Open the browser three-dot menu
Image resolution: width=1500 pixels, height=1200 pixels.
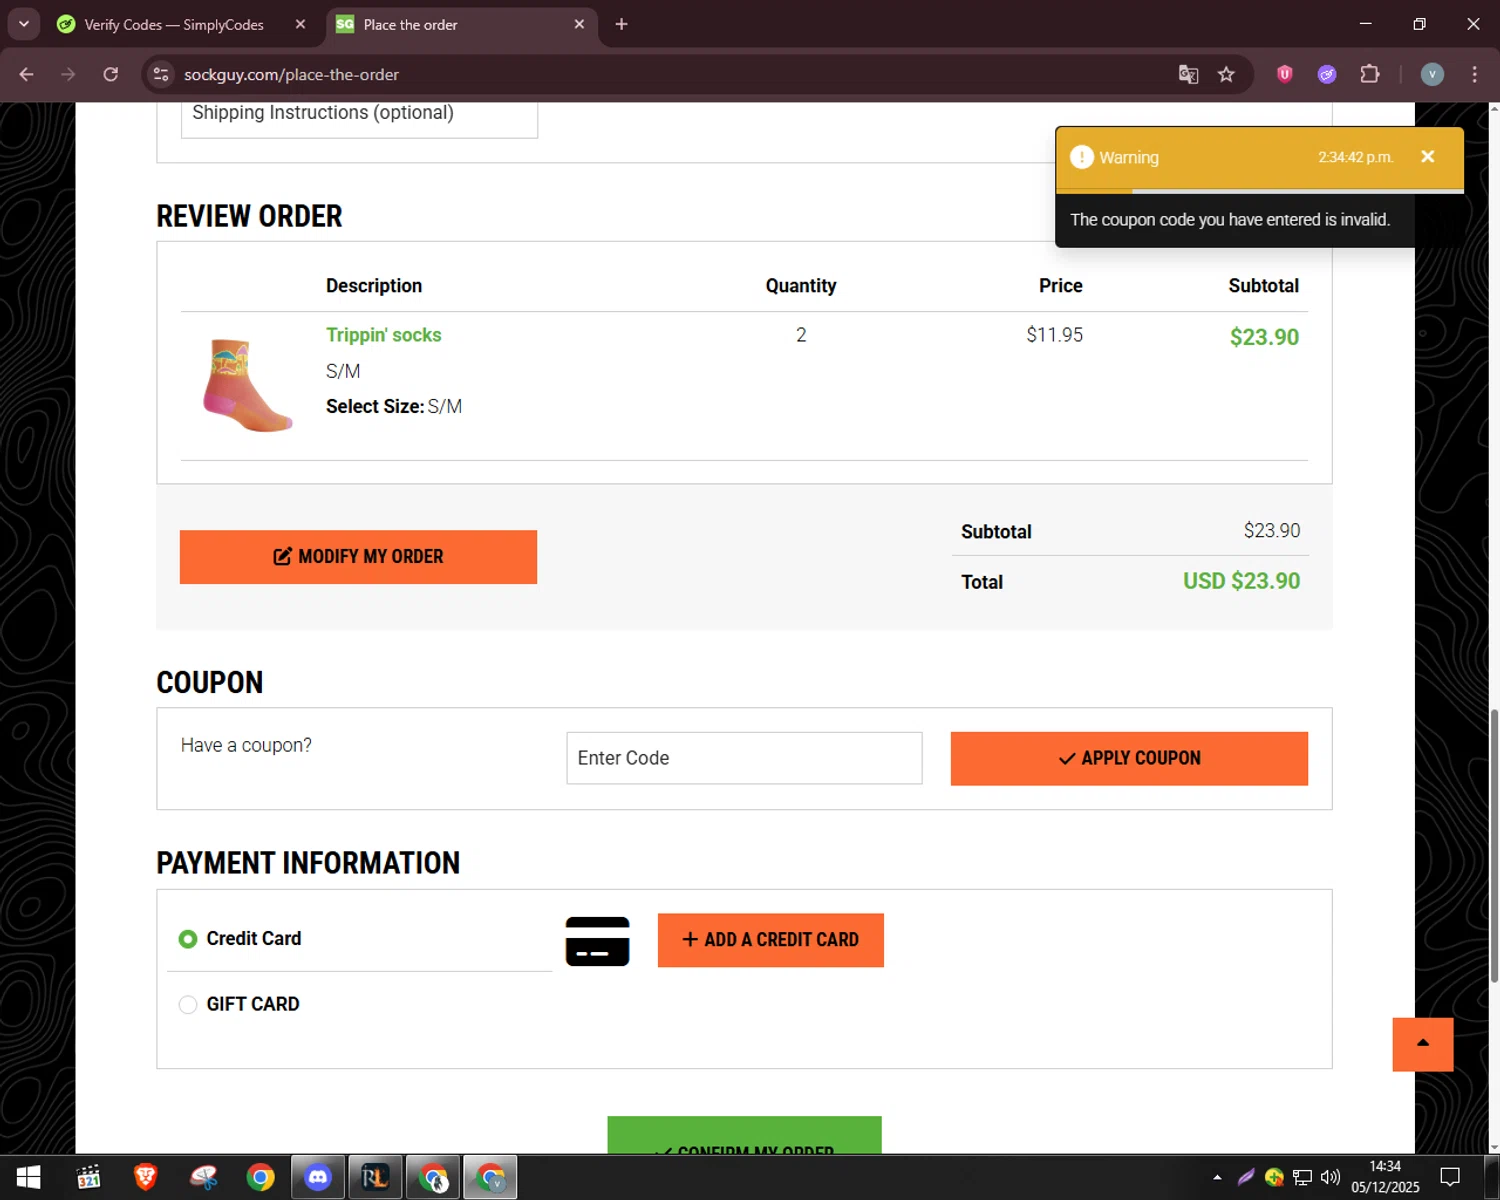click(x=1474, y=74)
